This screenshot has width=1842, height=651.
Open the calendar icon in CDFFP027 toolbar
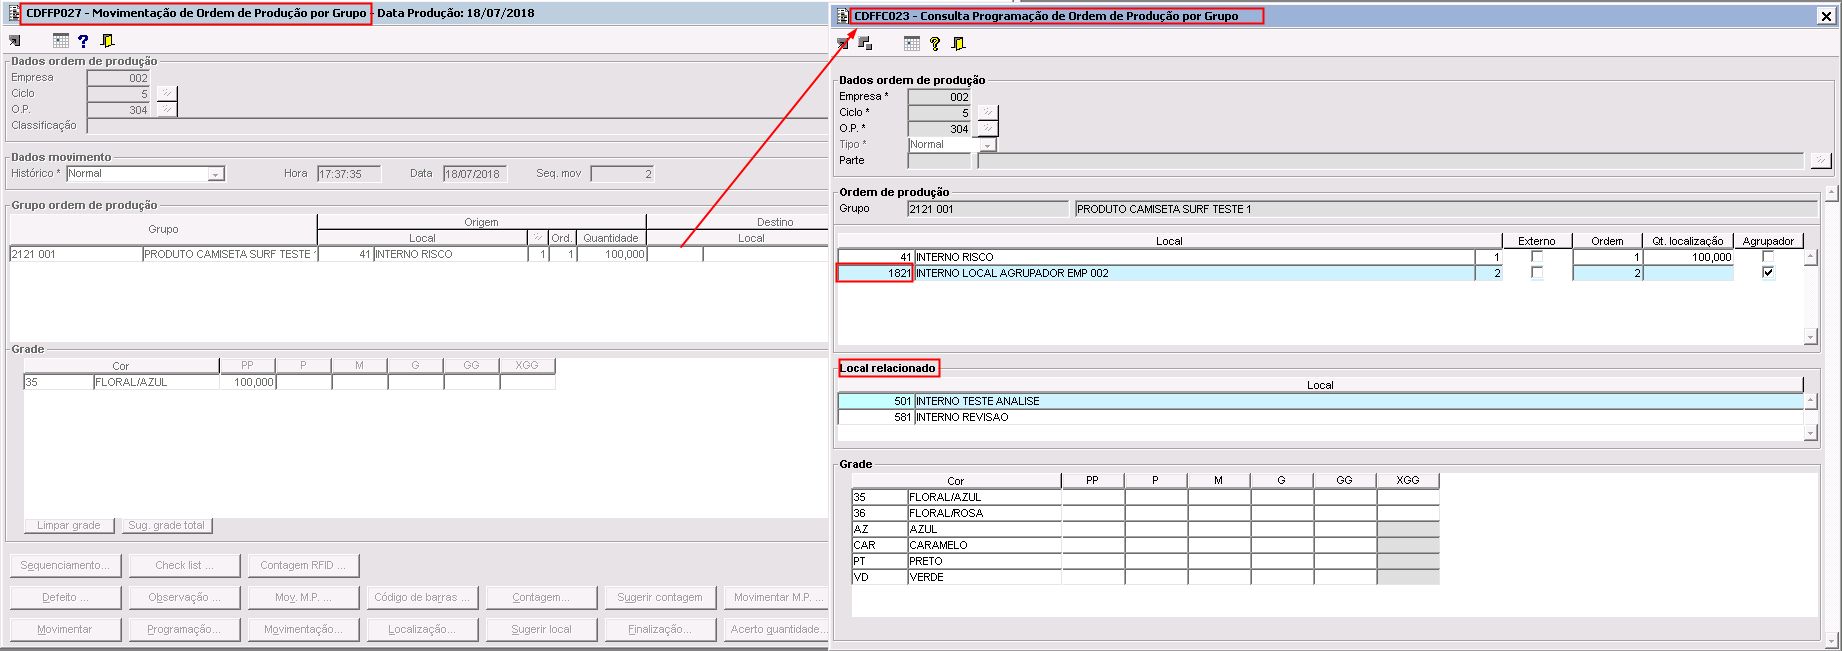(x=61, y=41)
